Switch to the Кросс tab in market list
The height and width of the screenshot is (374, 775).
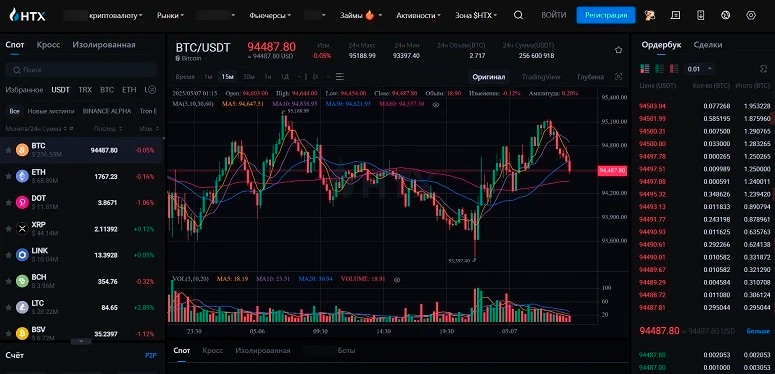[48, 45]
